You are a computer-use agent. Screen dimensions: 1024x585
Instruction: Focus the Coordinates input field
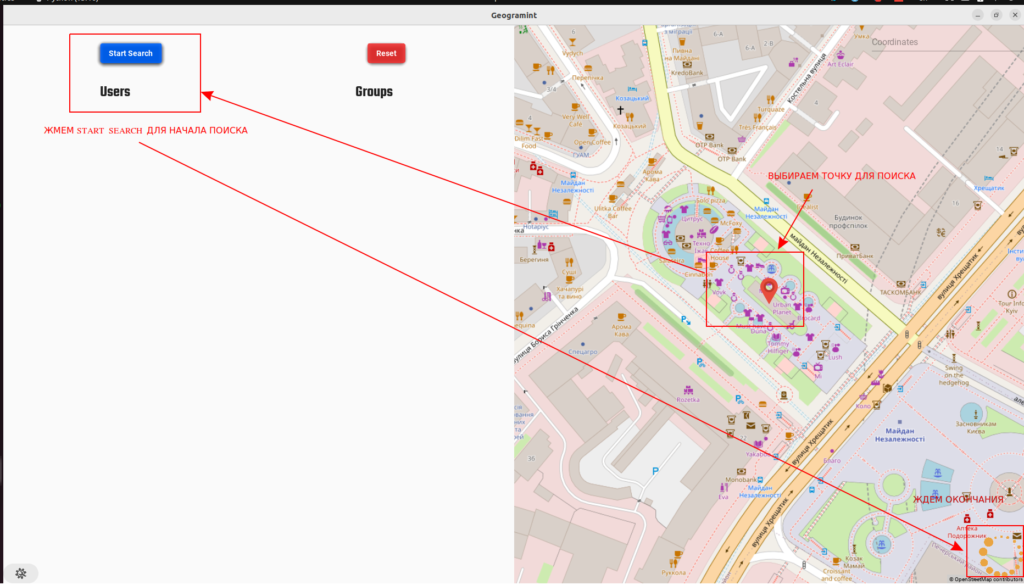click(x=947, y=42)
